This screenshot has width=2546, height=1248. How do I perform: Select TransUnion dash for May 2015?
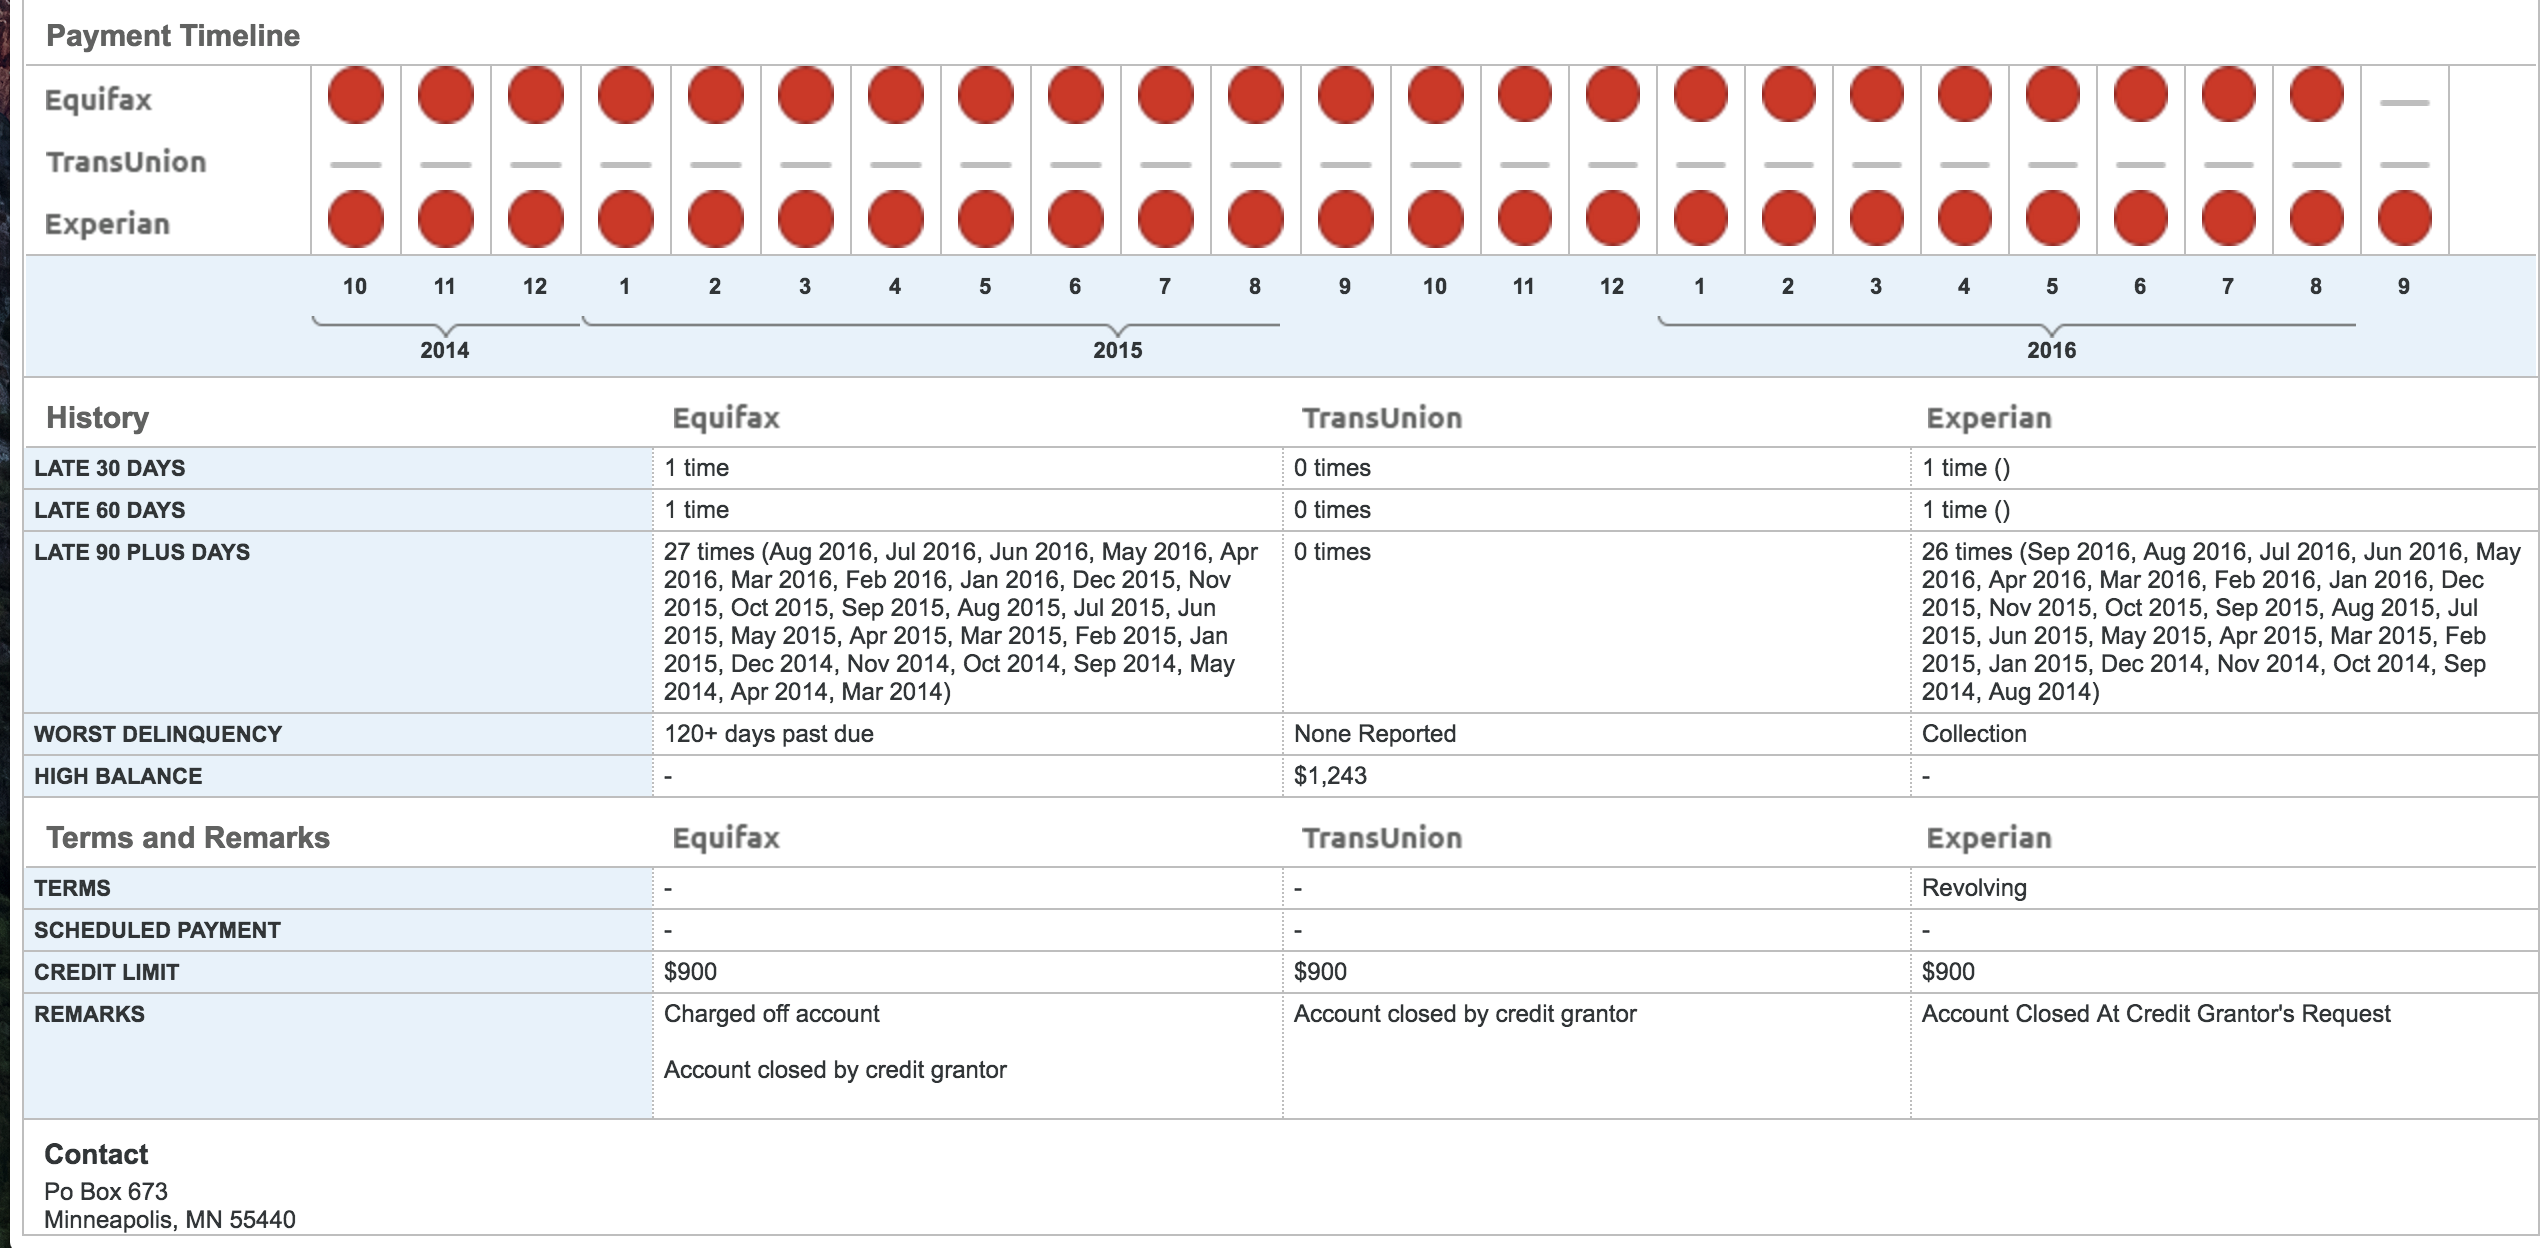[x=985, y=164]
